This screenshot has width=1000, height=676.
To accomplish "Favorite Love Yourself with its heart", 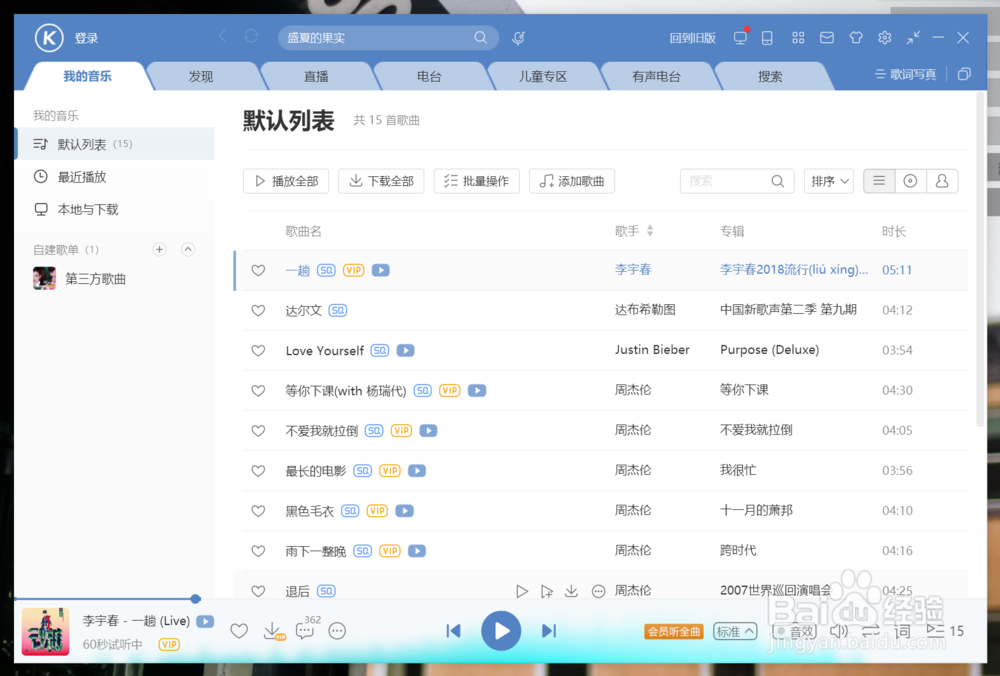I will [x=258, y=351].
